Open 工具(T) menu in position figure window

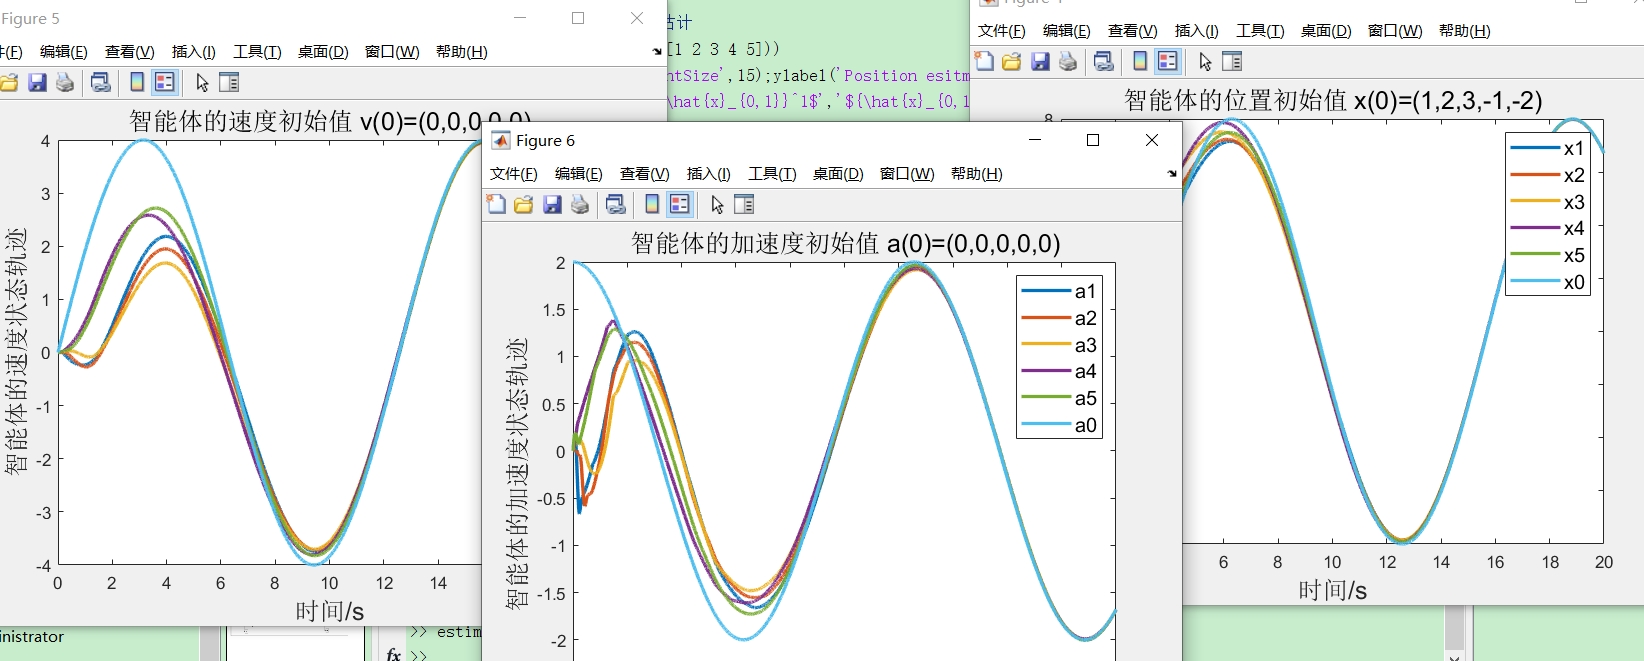tap(1261, 31)
